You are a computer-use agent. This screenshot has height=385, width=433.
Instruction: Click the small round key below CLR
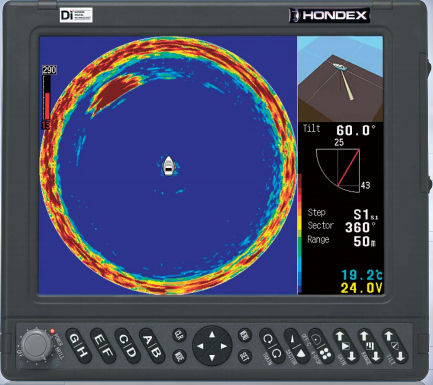[x=179, y=357]
